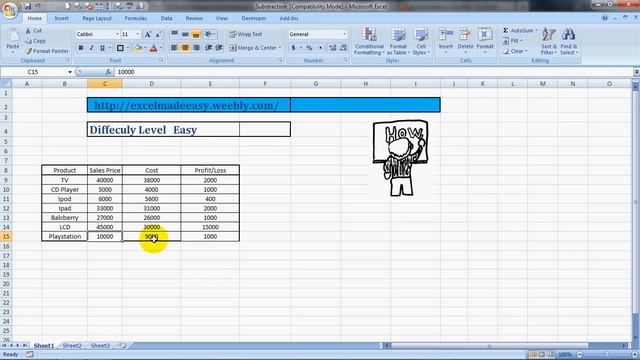
Task: Switch to the Review tab
Action: tap(194, 18)
